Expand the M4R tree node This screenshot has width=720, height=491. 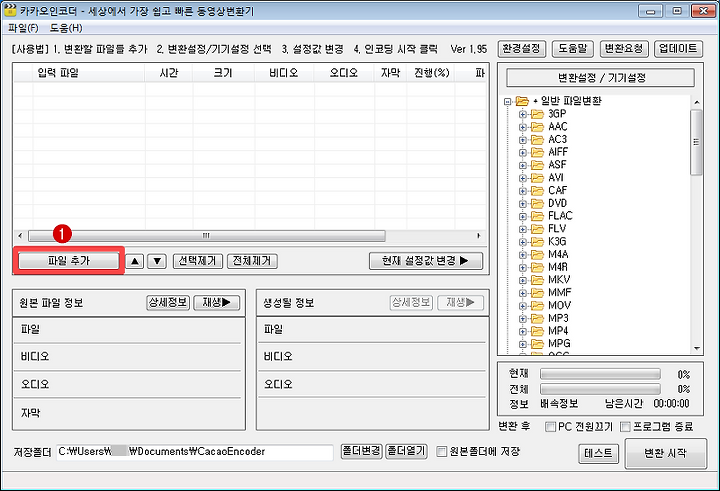[523, 268]
